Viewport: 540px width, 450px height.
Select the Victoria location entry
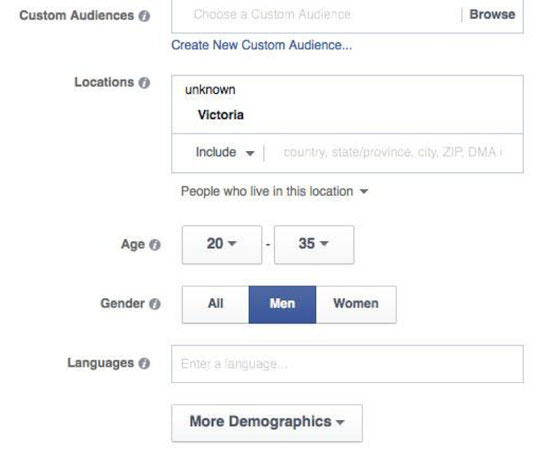(221, 115)
